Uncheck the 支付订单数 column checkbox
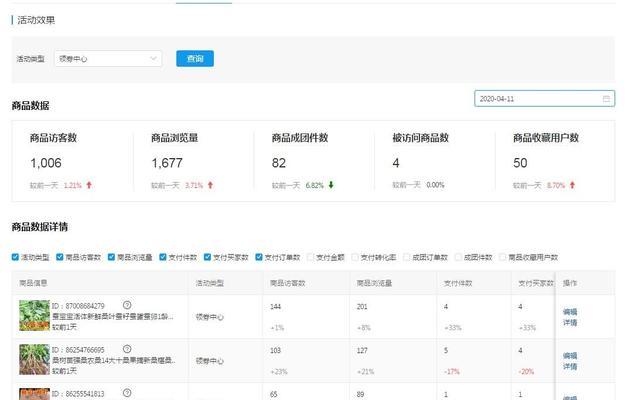 [259, 257]
